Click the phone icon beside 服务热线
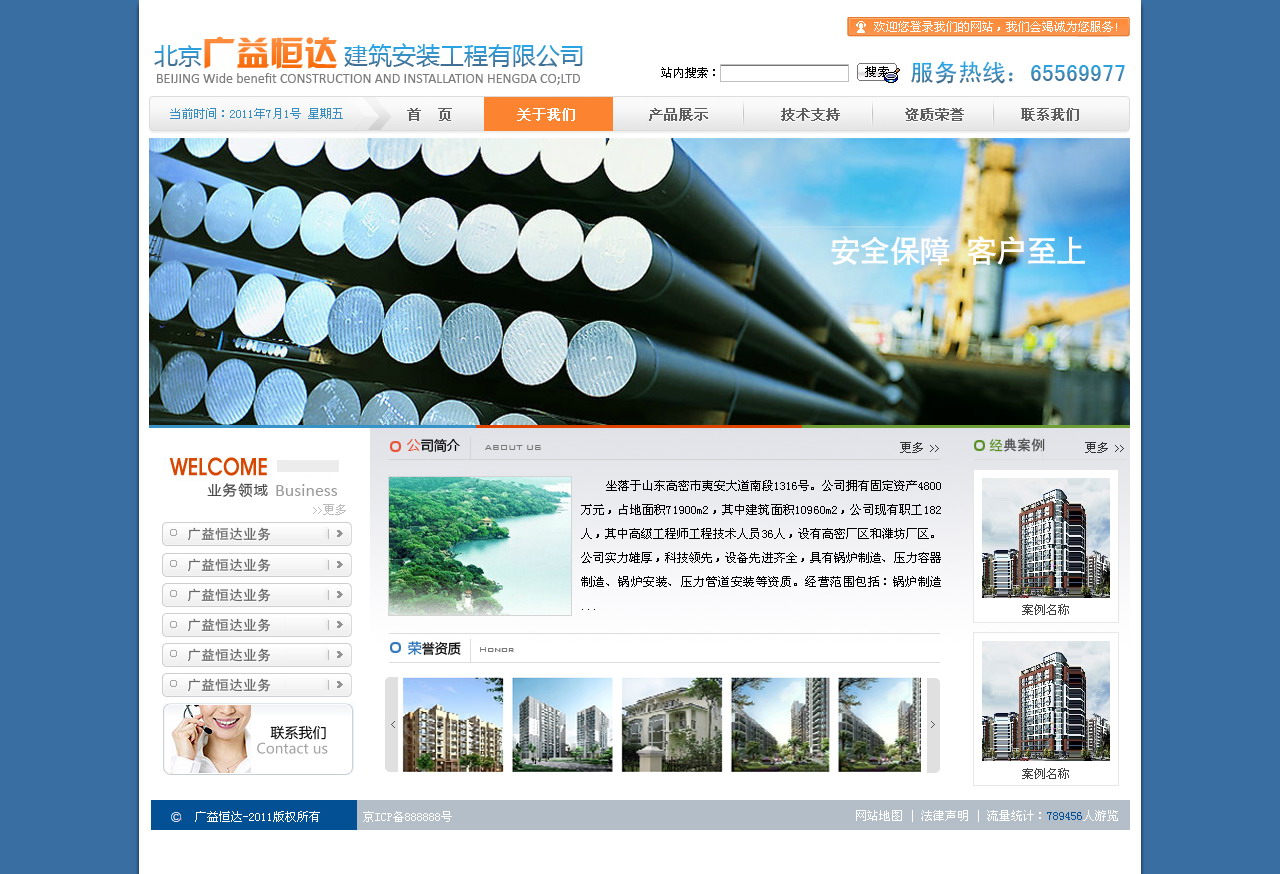The width and height of the screenshot is (1280, 874). (x=890, y=74)
